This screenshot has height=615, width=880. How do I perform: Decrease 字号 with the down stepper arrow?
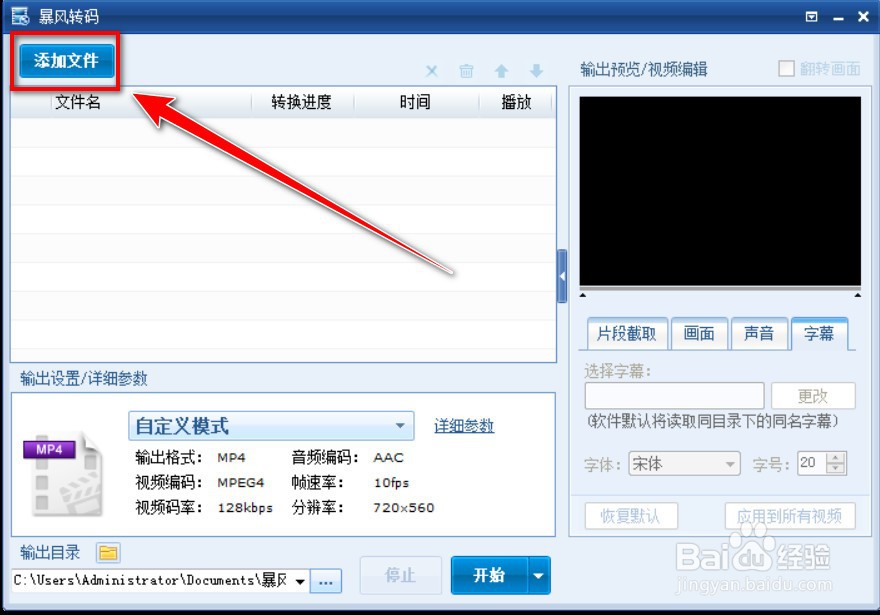(x=836, y=469)
